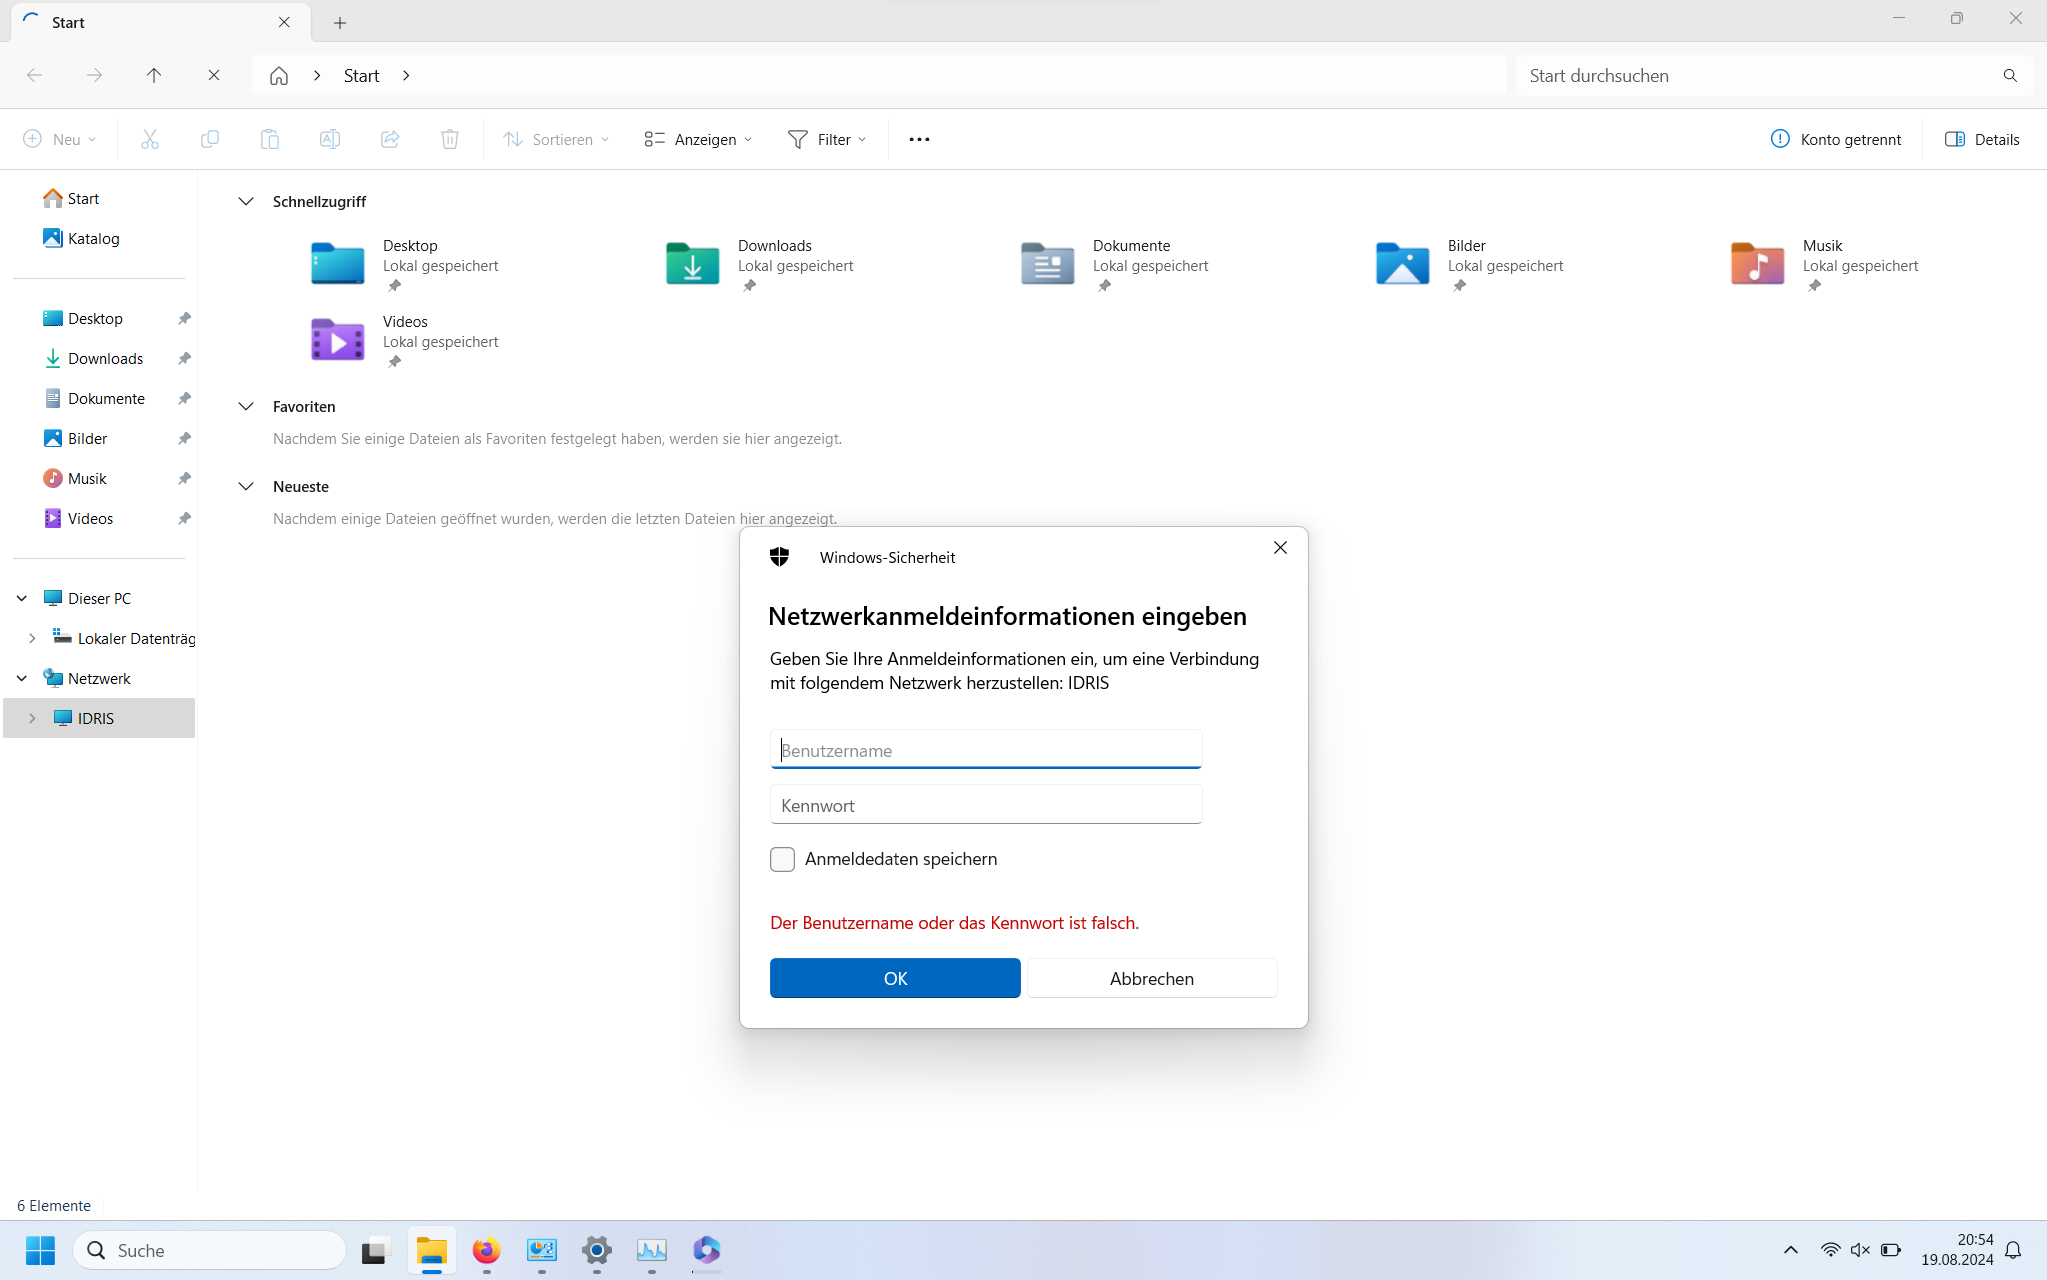Toggle the Details pane button
The image size is (2047, 1280).
[1982, 140]
